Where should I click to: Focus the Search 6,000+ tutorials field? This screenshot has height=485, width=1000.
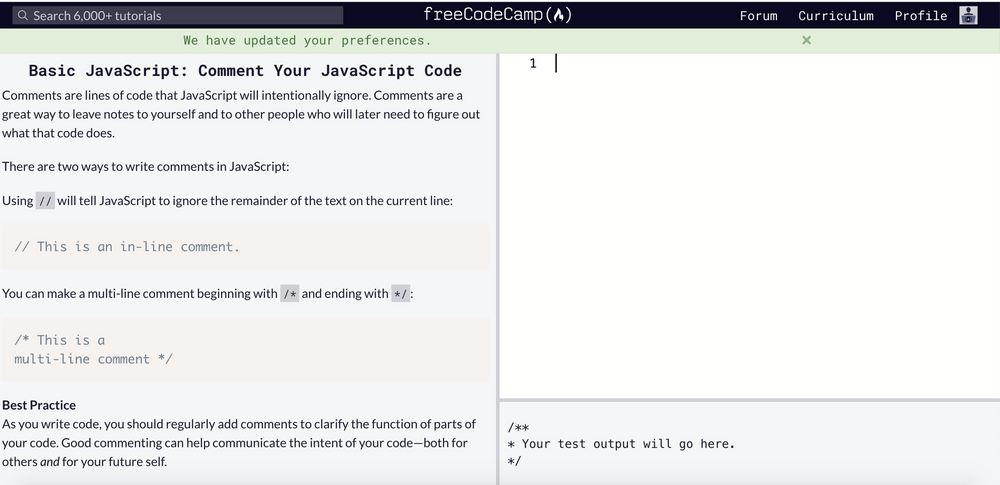[x=180, y=16]
